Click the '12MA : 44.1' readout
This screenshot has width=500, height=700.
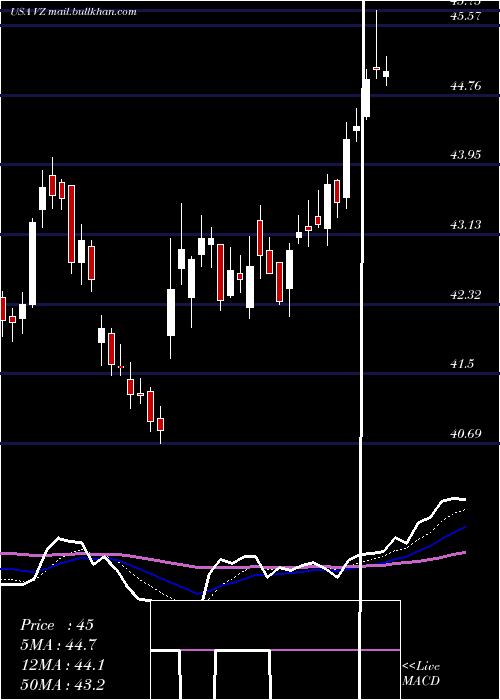pos(62,665)
